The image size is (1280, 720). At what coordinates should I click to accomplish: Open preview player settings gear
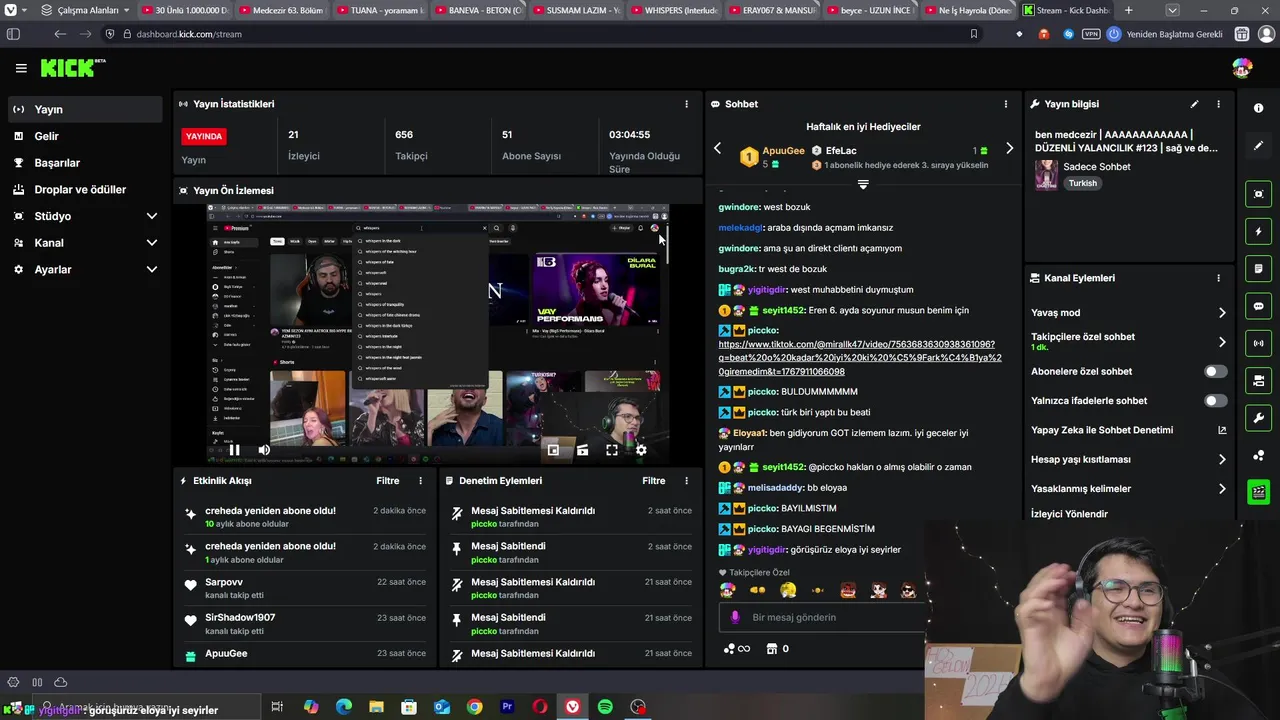pos(641,450)
